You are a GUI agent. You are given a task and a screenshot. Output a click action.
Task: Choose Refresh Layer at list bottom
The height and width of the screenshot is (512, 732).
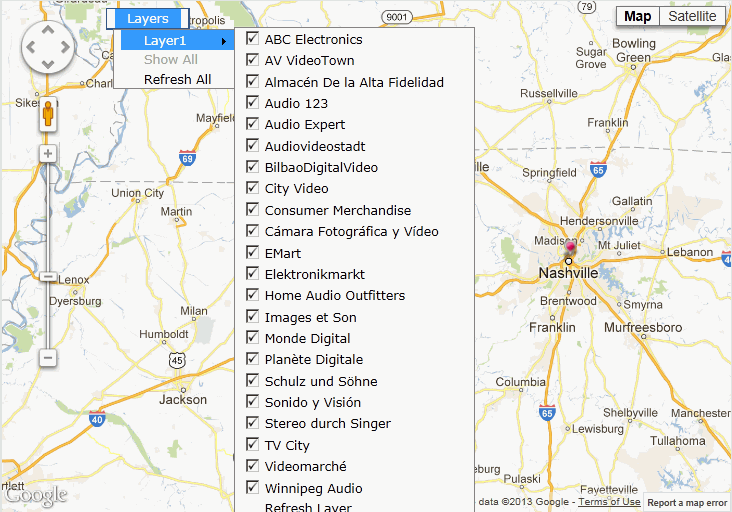pos(308,507)
